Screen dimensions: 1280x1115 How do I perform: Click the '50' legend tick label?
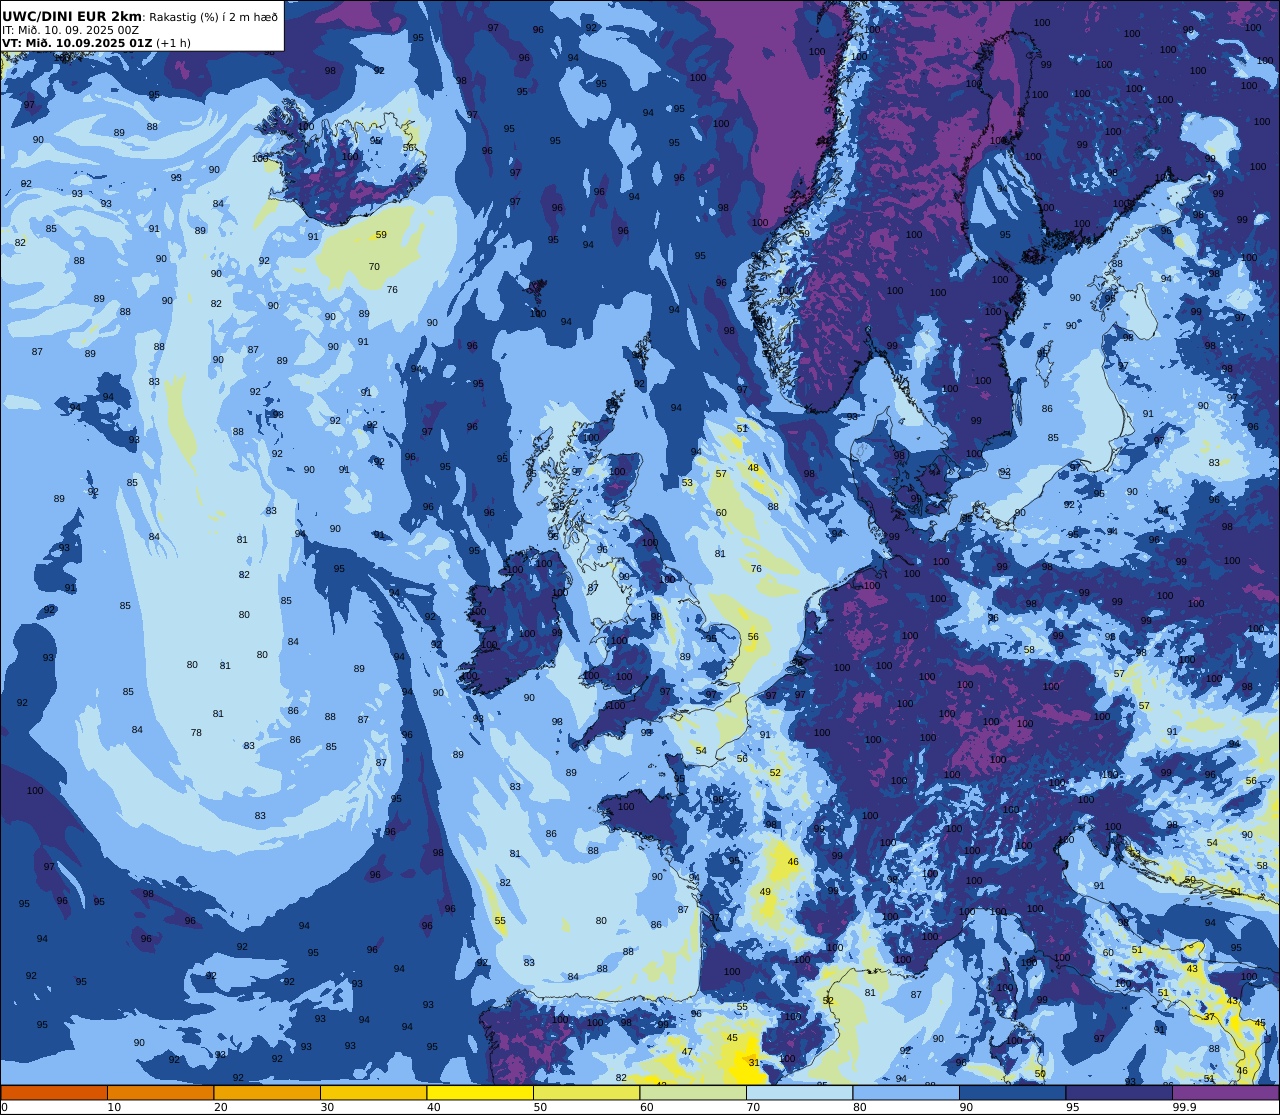coord(540,1107)
